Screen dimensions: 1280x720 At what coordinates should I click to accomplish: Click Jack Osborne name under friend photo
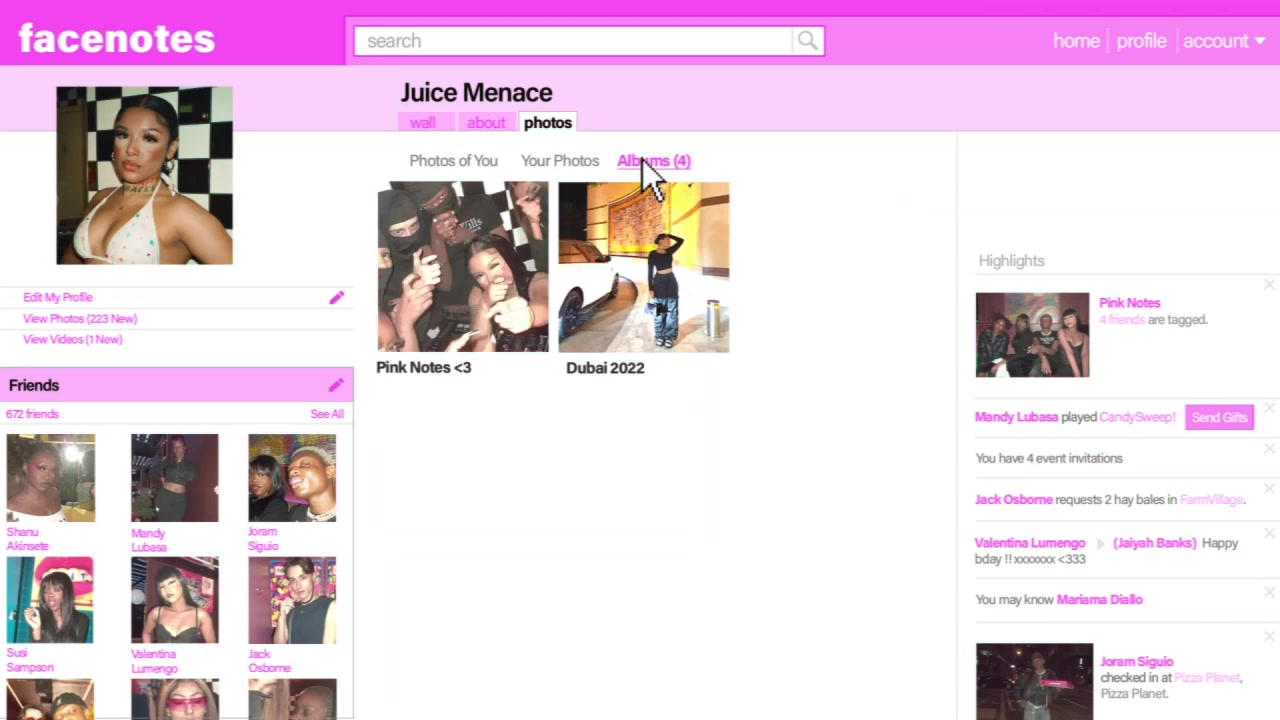(269, 661)
